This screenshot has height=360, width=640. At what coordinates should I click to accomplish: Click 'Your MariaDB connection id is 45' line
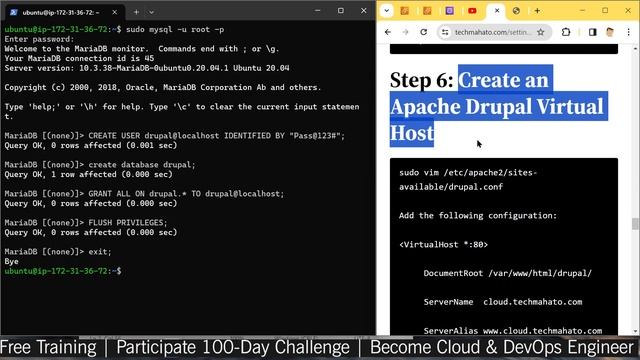coord(79,58)
